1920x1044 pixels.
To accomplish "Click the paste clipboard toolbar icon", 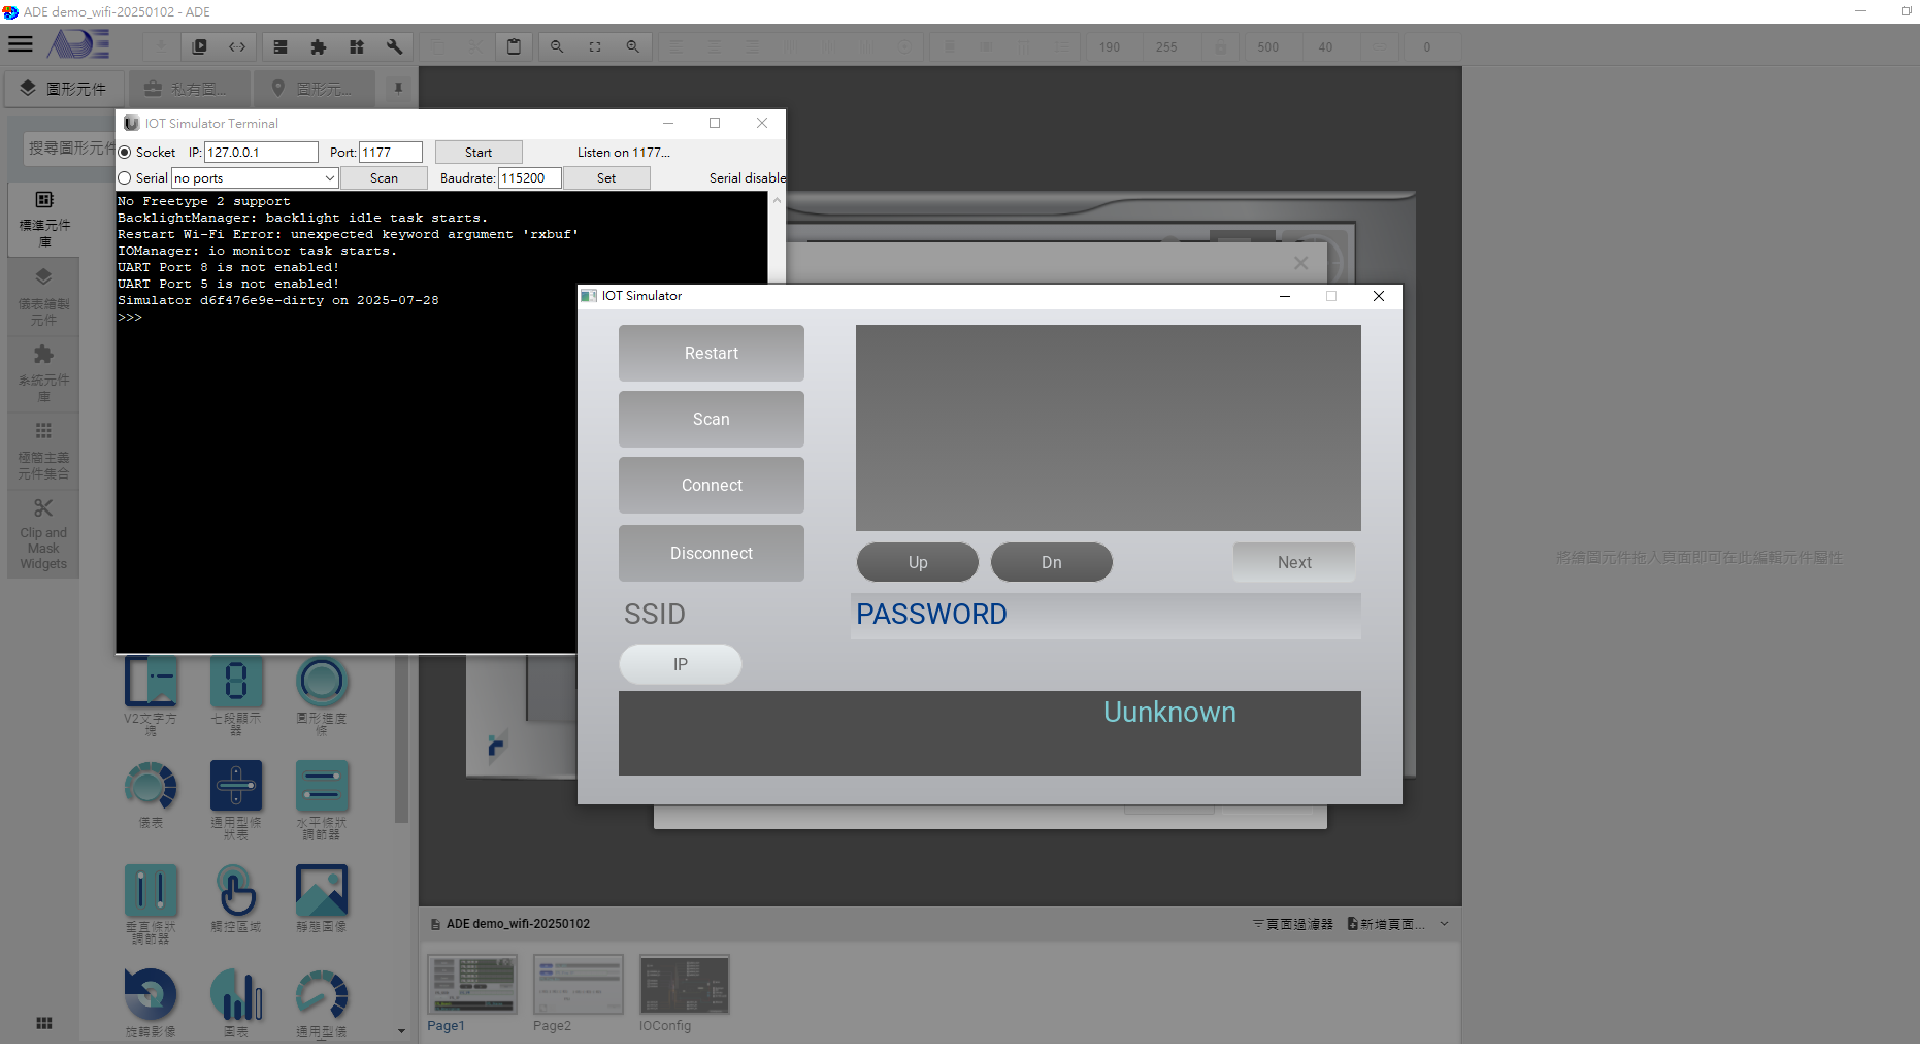I will [x=513, y=47].
